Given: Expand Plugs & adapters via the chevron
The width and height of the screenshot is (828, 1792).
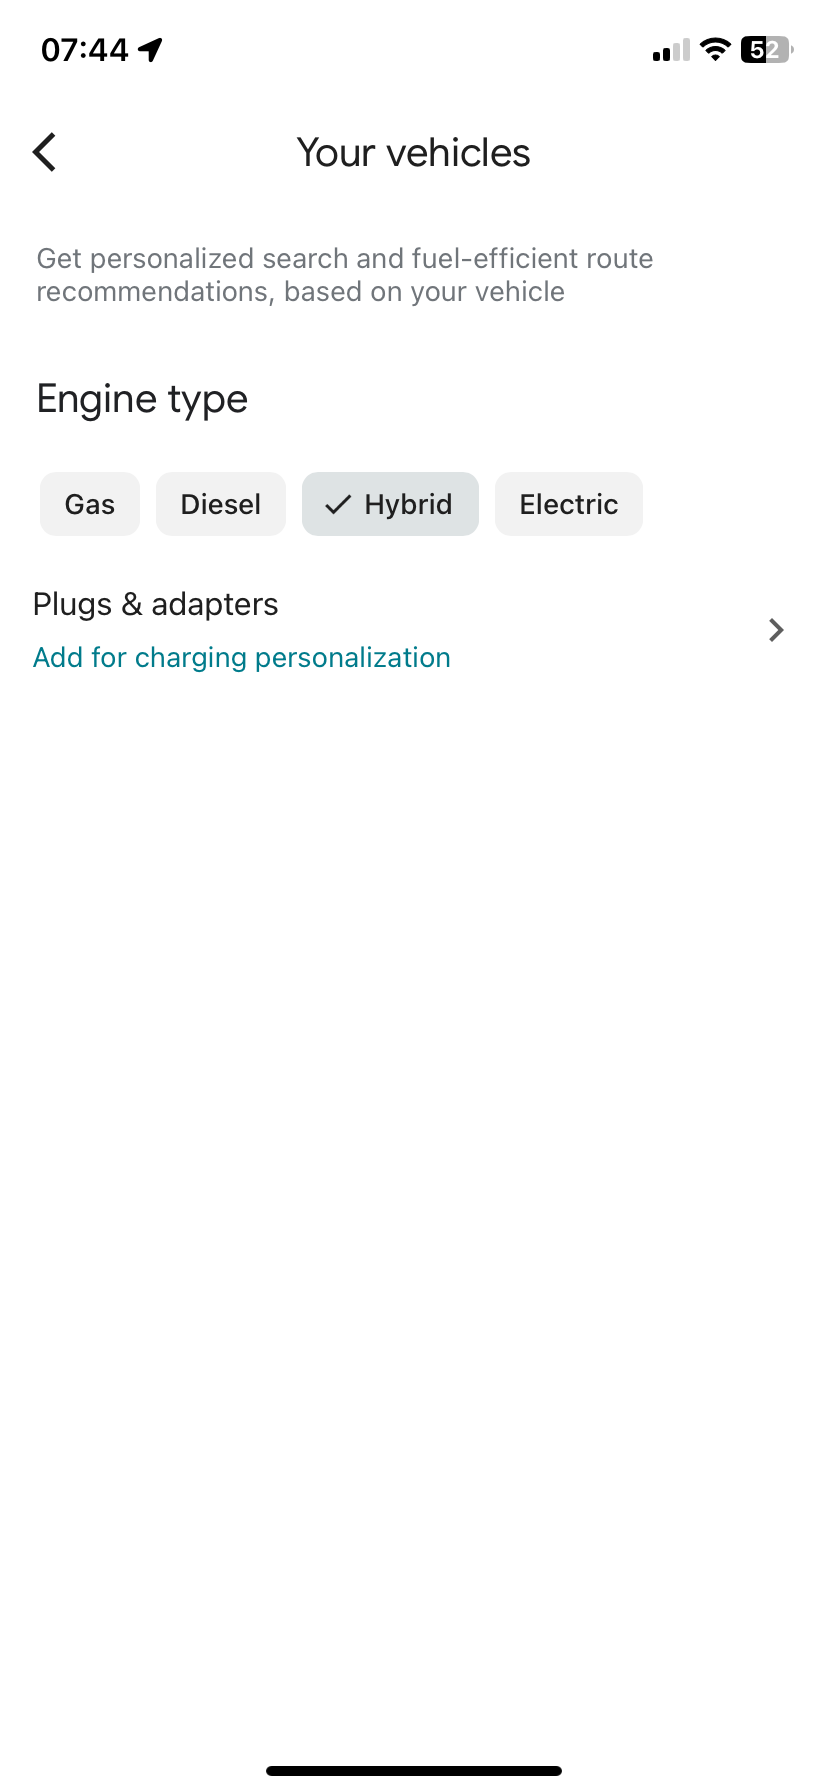Looking at the screenshot, I should (x=776, y=630).
